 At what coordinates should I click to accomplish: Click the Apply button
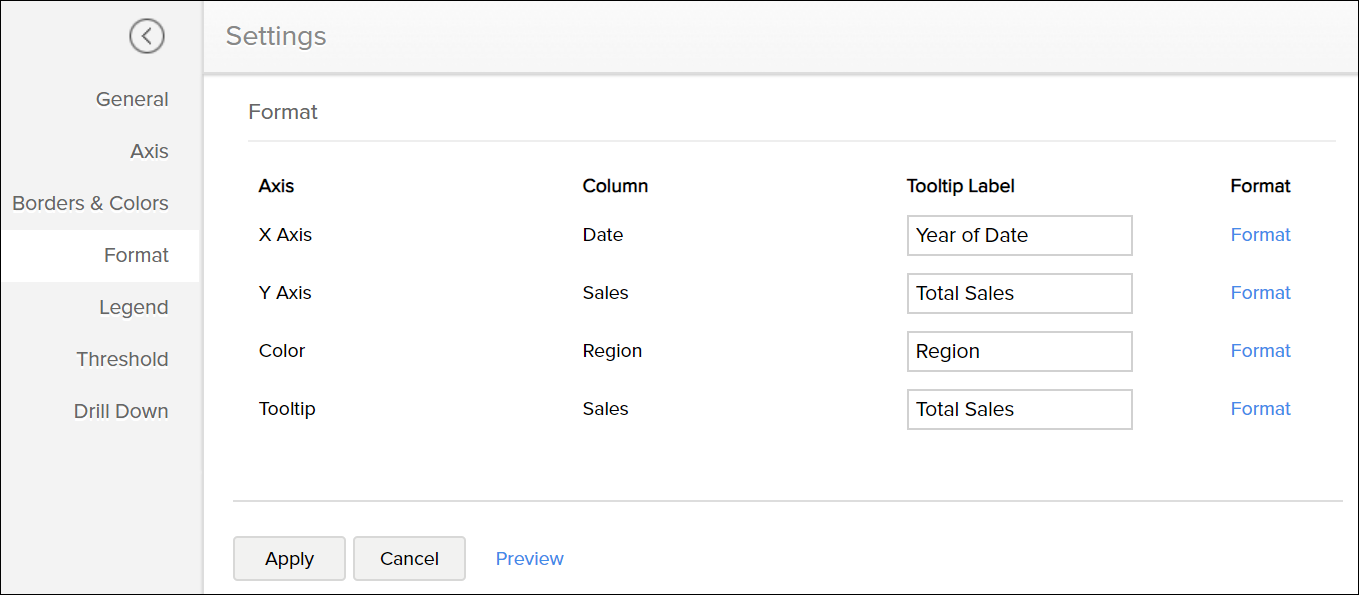(x=289, y=558)
